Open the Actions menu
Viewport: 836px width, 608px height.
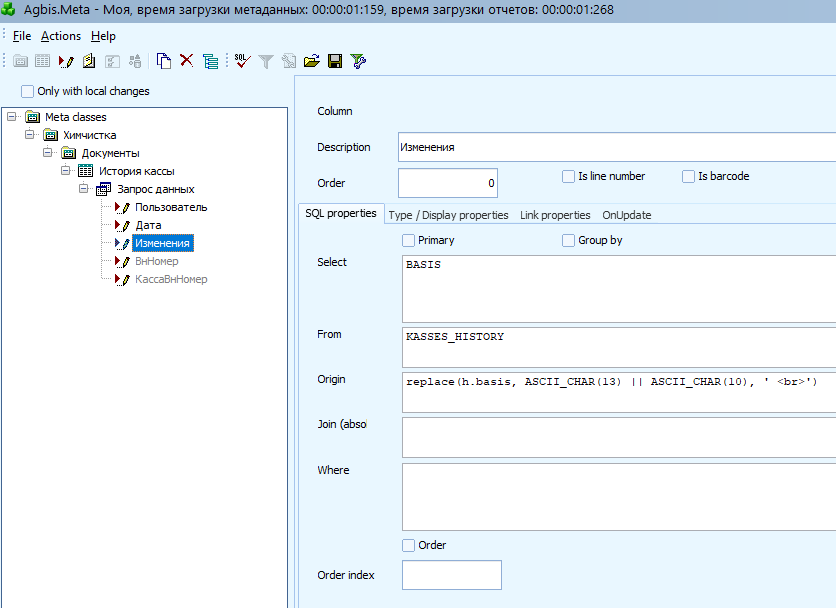coord(61,36)
